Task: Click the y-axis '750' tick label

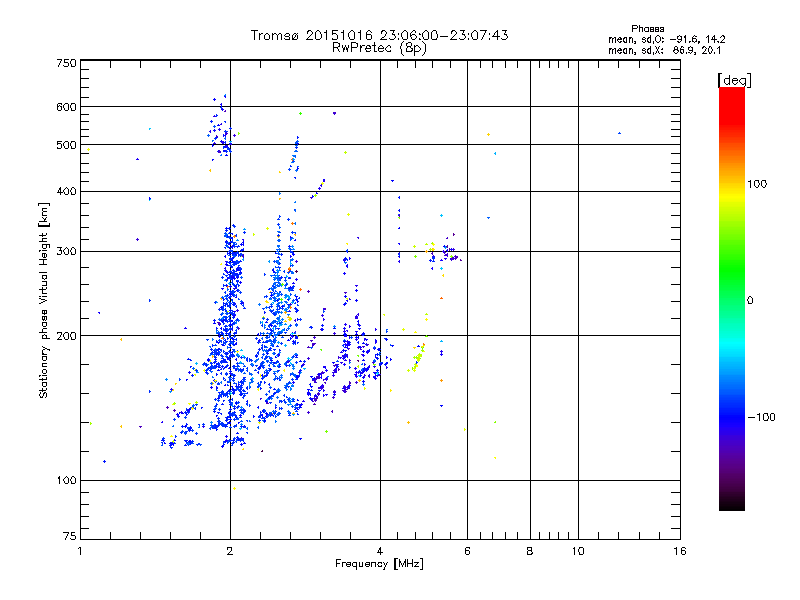Action: (x=66, y=63)
